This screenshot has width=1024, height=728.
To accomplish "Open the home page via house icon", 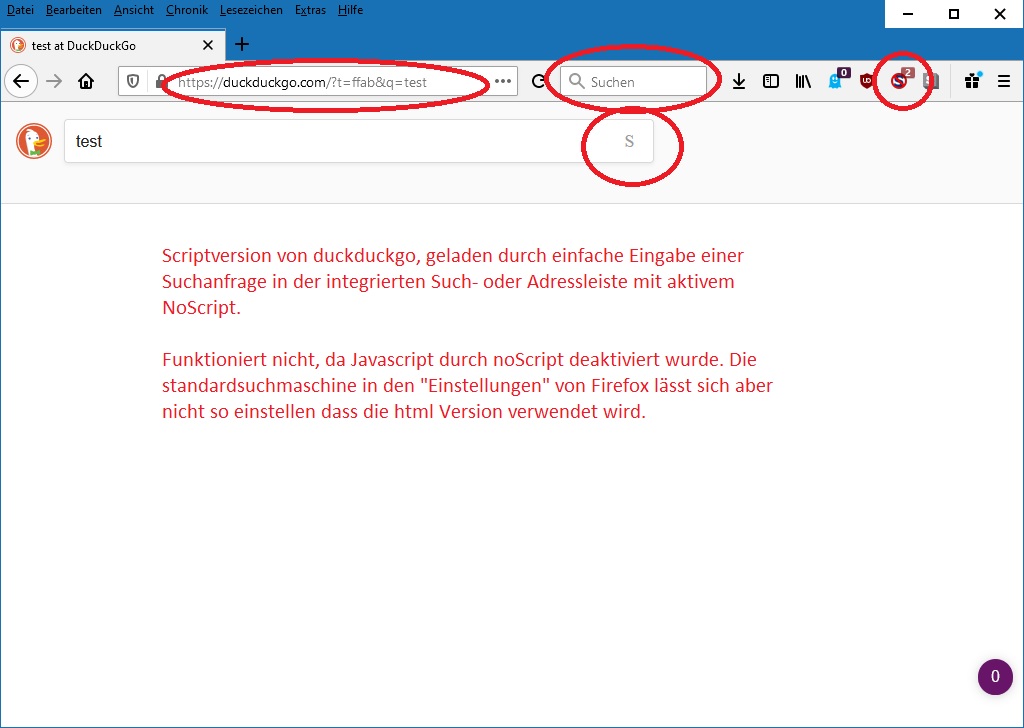I will (86, 82).
